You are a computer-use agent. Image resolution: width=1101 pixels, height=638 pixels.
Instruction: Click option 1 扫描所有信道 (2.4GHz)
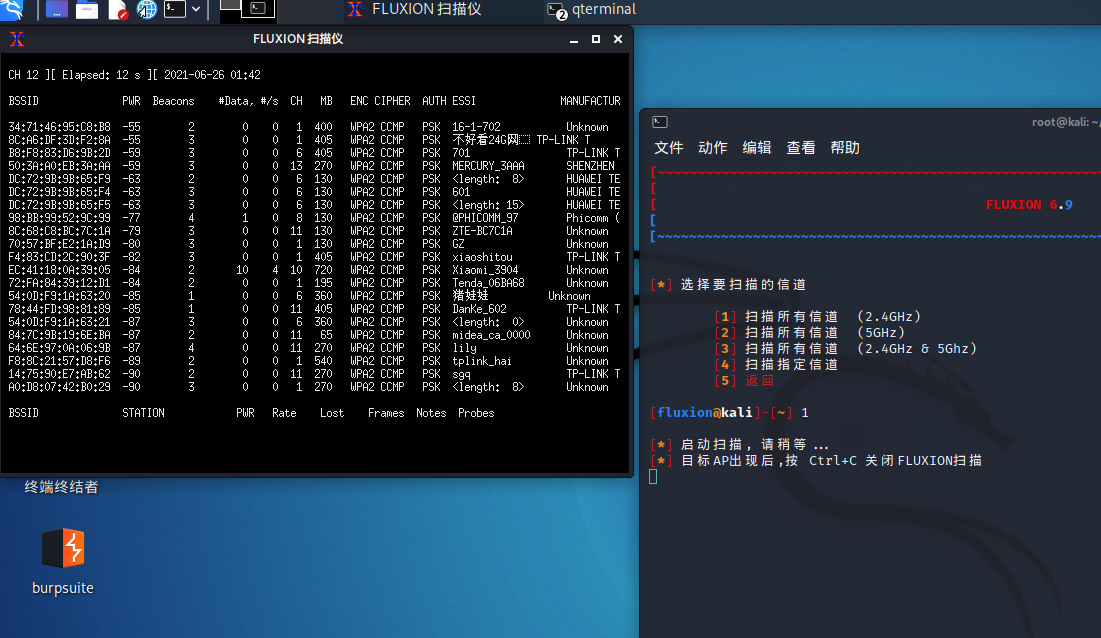tap(818, 317)
